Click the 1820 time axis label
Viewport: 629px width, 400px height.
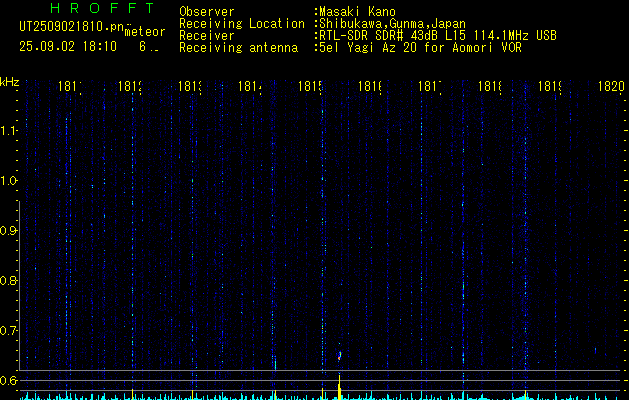pyautogui.click(x=611, y=86)
